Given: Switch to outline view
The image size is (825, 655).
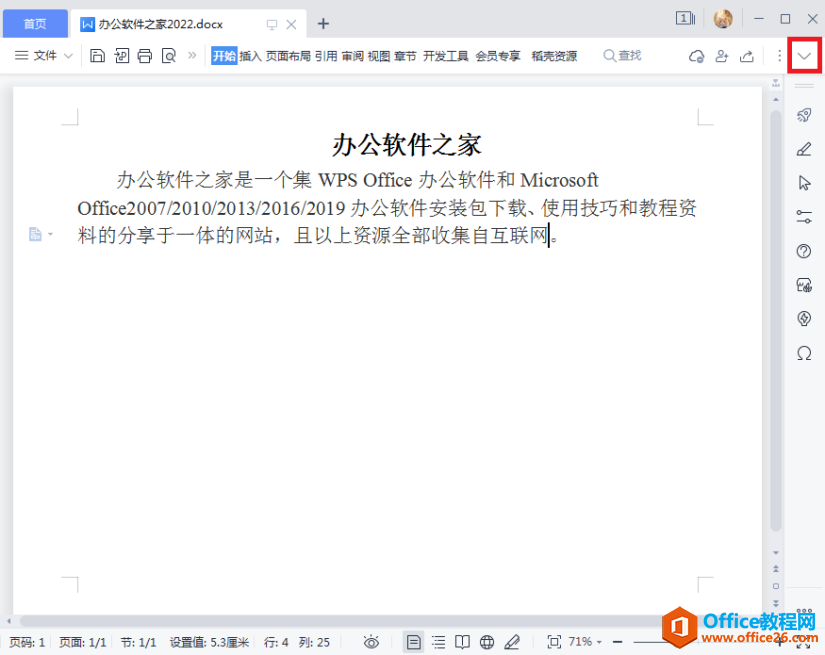Looking at the screenshot, I should pos(438,642).
